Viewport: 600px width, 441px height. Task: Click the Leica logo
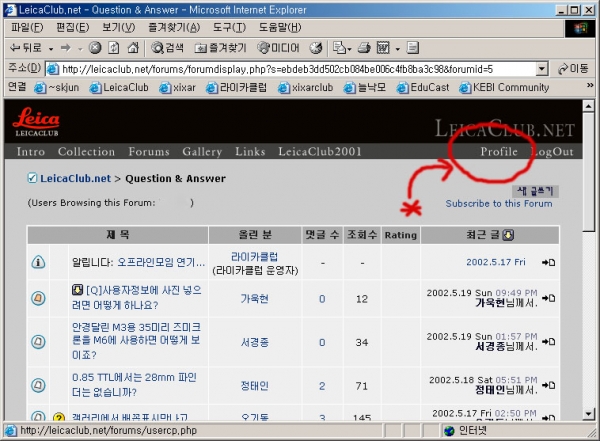coord(36,121)
